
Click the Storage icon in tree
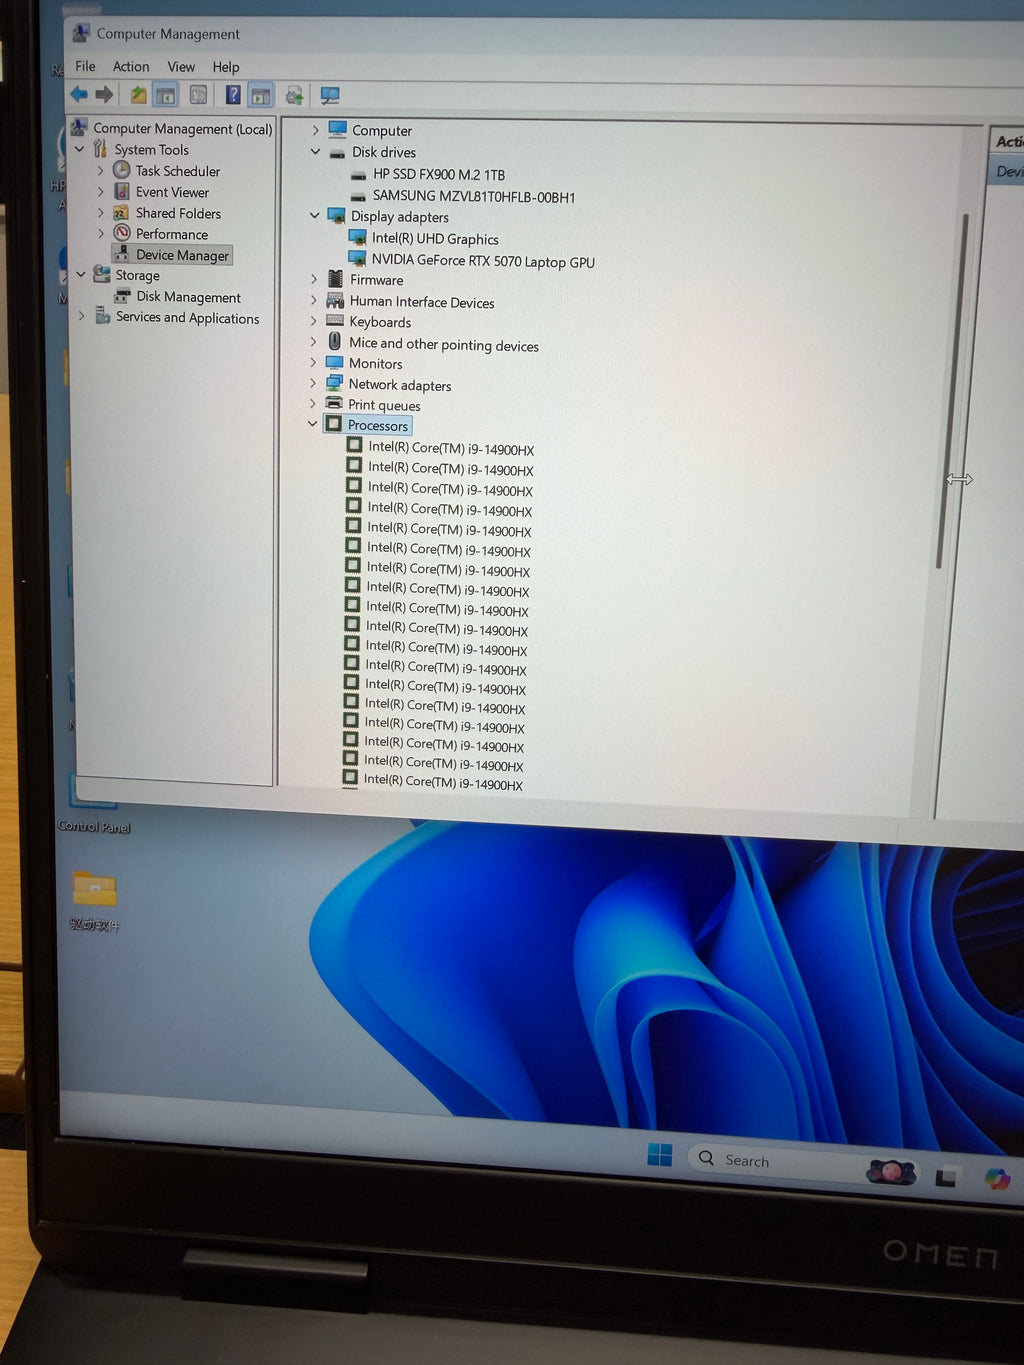pos(102,274)
